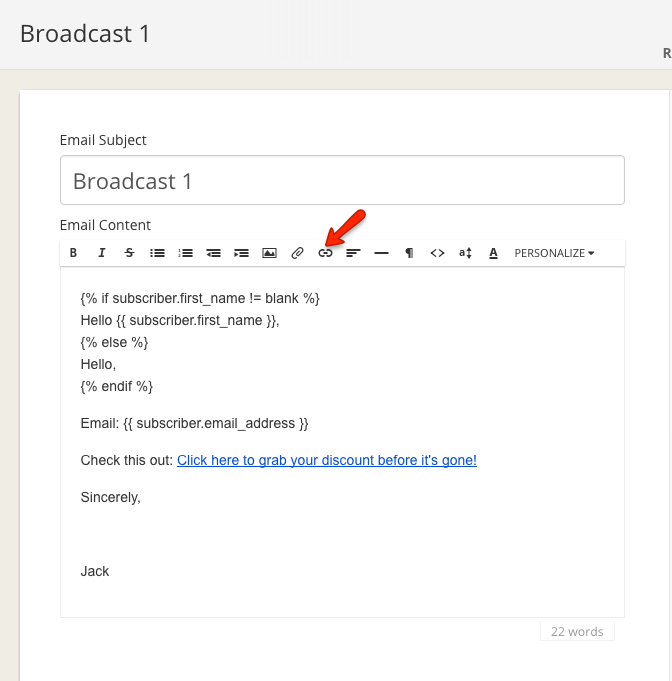672x681 pixels.
Task: Click the 'Check this out:' text
Action: [126, 460]
